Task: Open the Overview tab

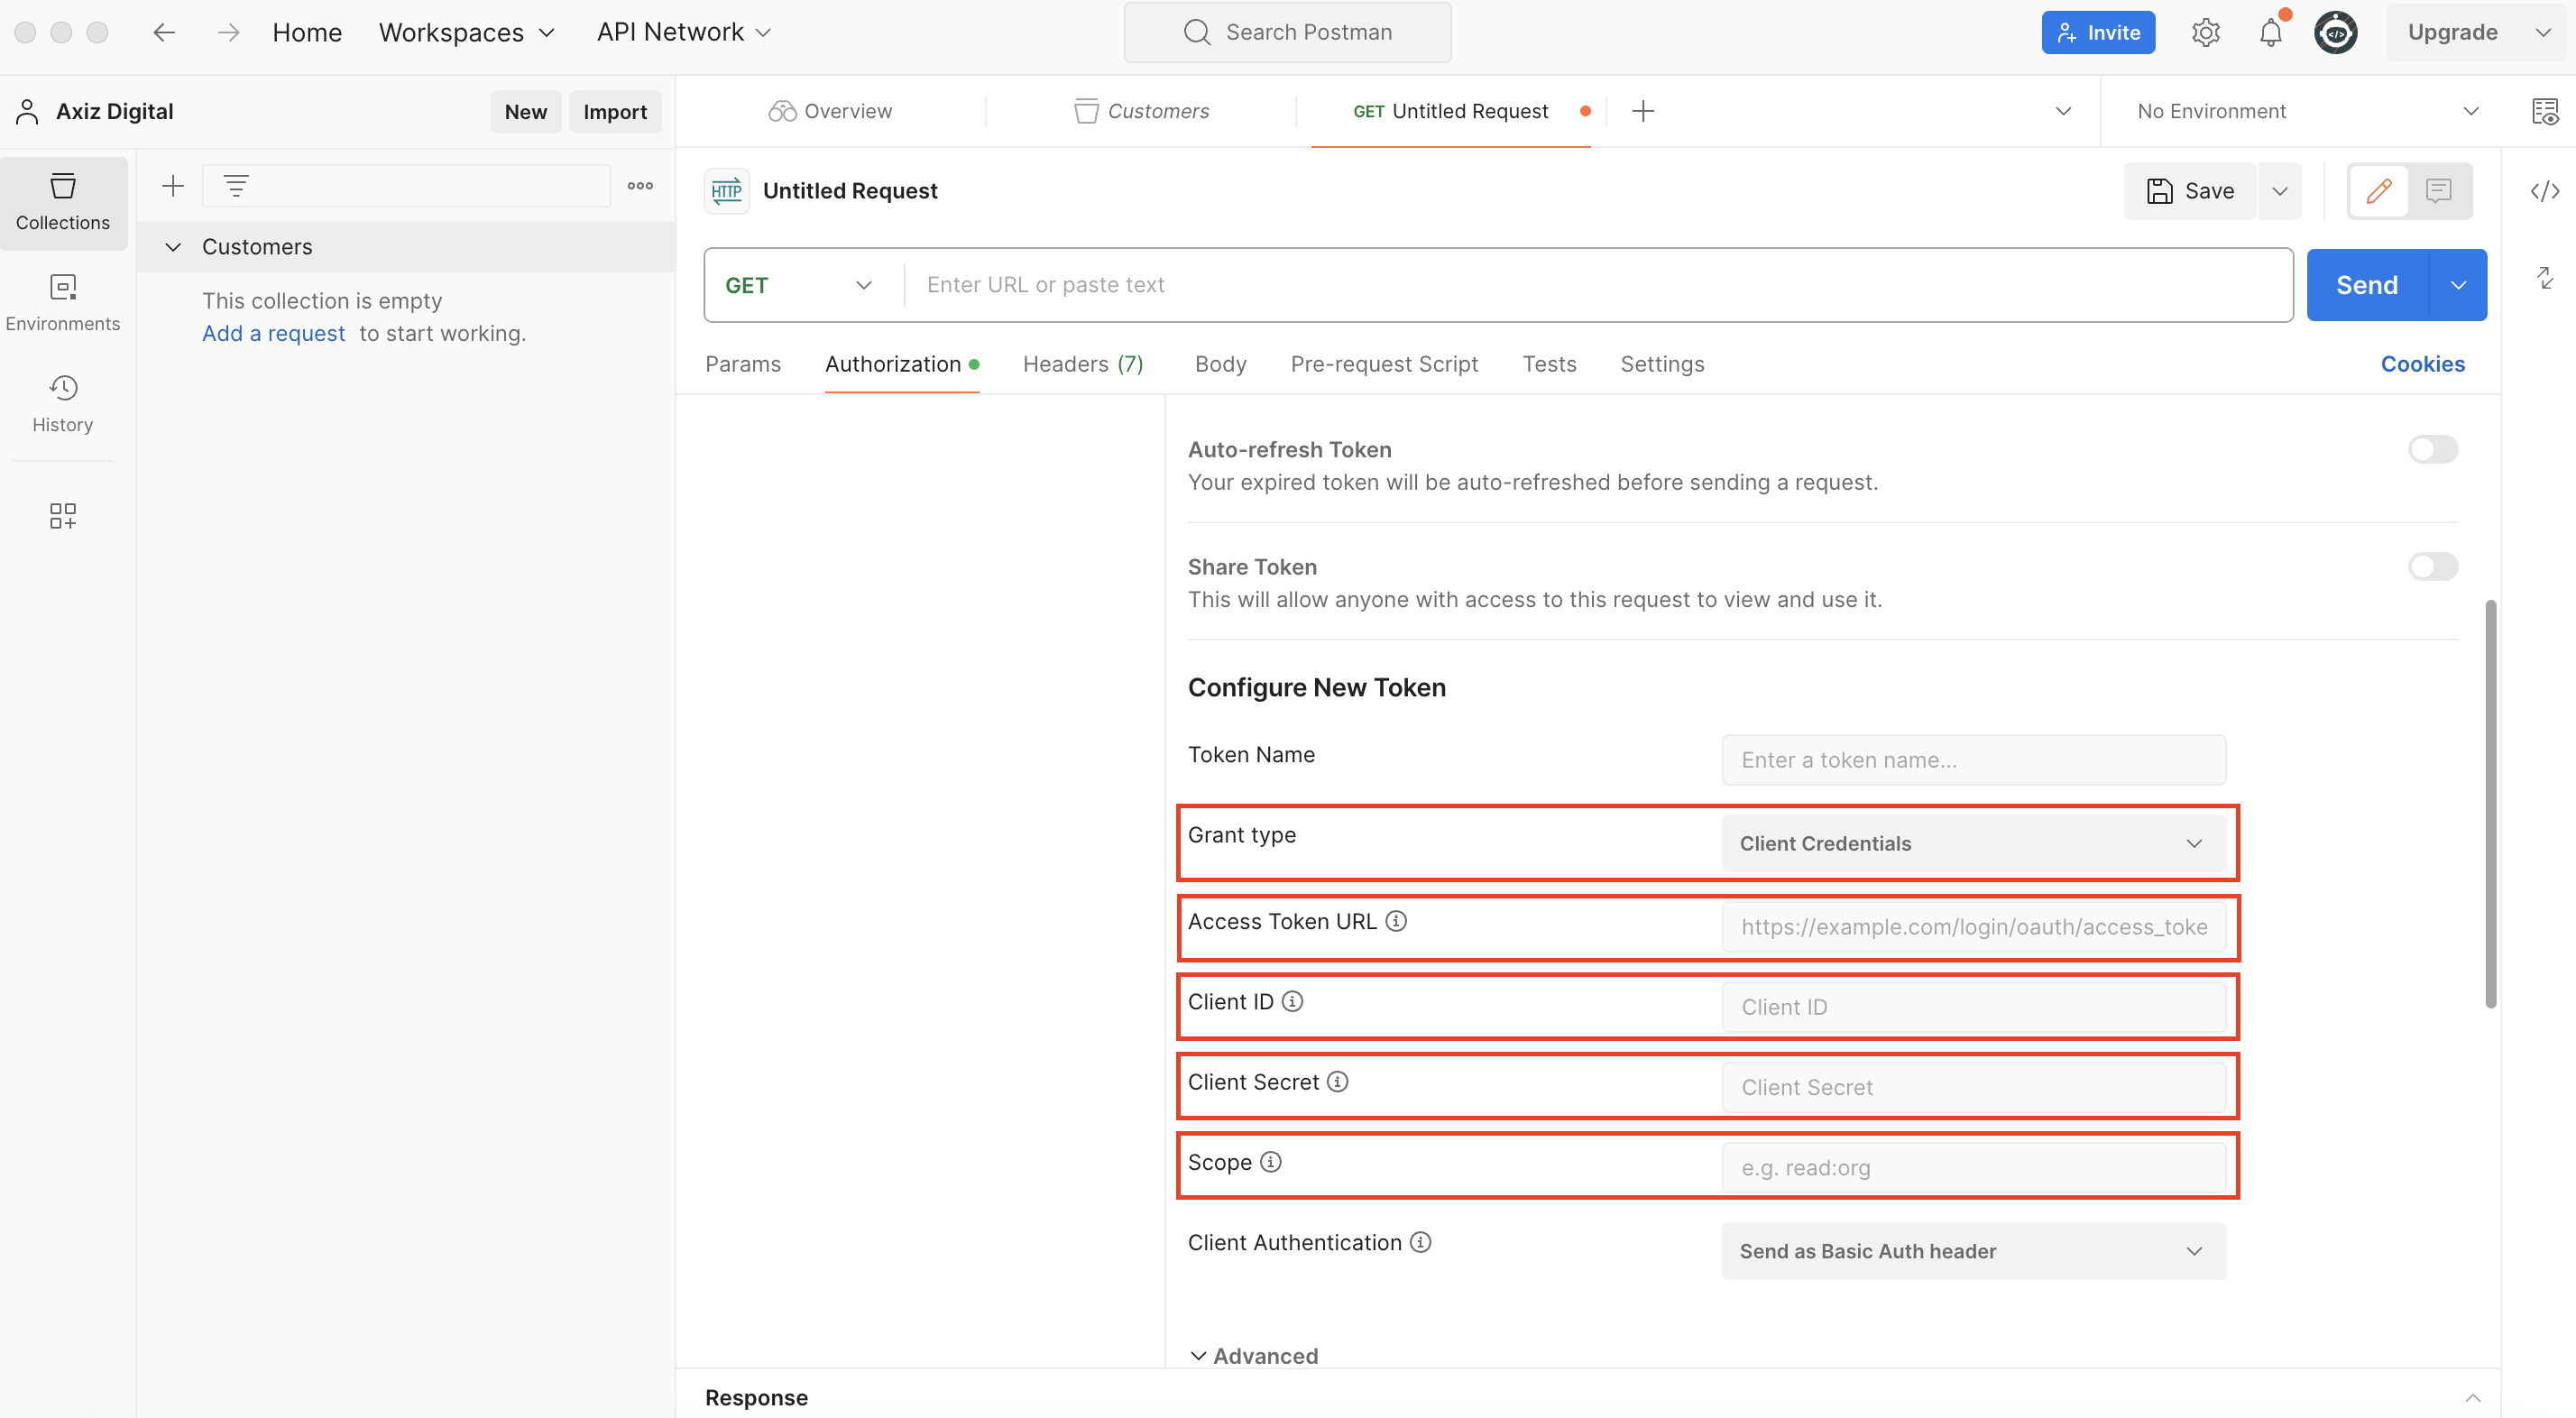Action: pyautogui.click(x=830, y=111)
